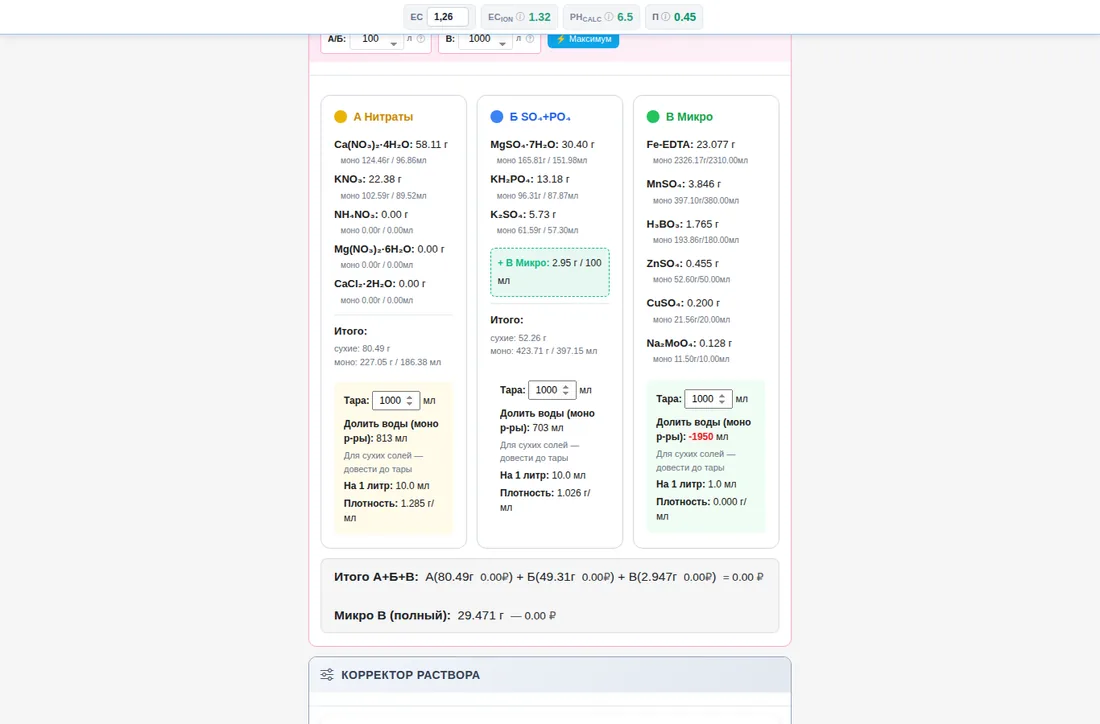Select the ZnSO₄ 0.455 г line
The height and width of the screenshot is (724, 1100).
(683, 264)
